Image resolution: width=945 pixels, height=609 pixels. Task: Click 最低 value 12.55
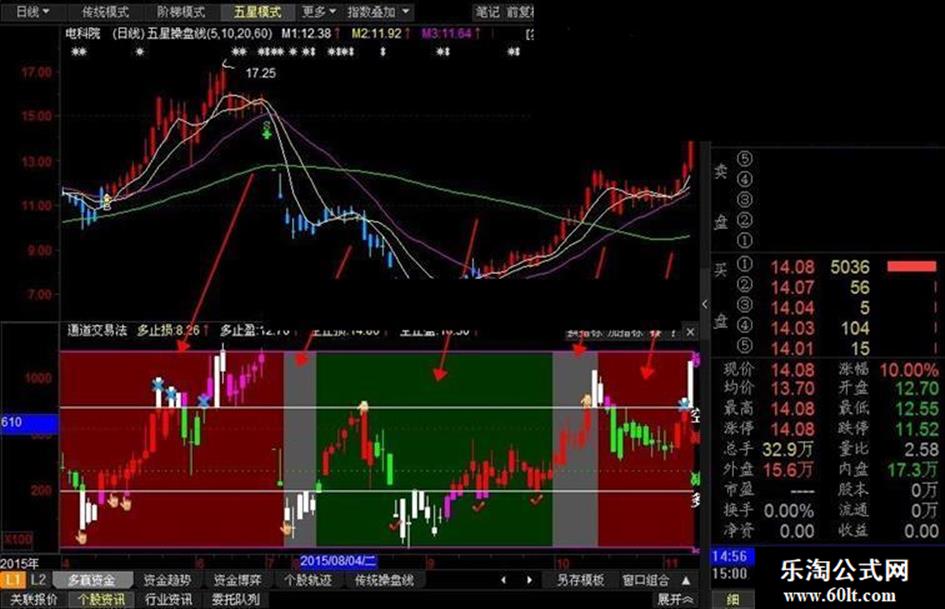pyautogui.click(x=916, y=409)
